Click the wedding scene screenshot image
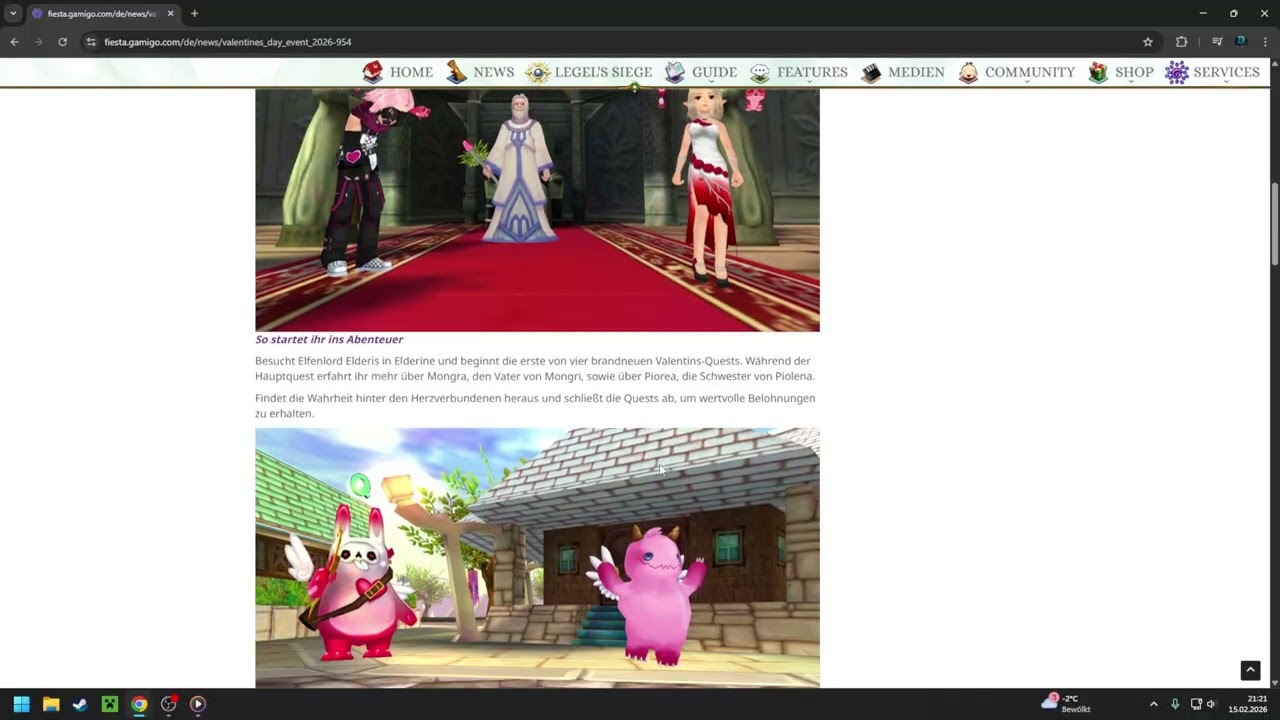This screenshot has width=1280, height=720. 537,210
